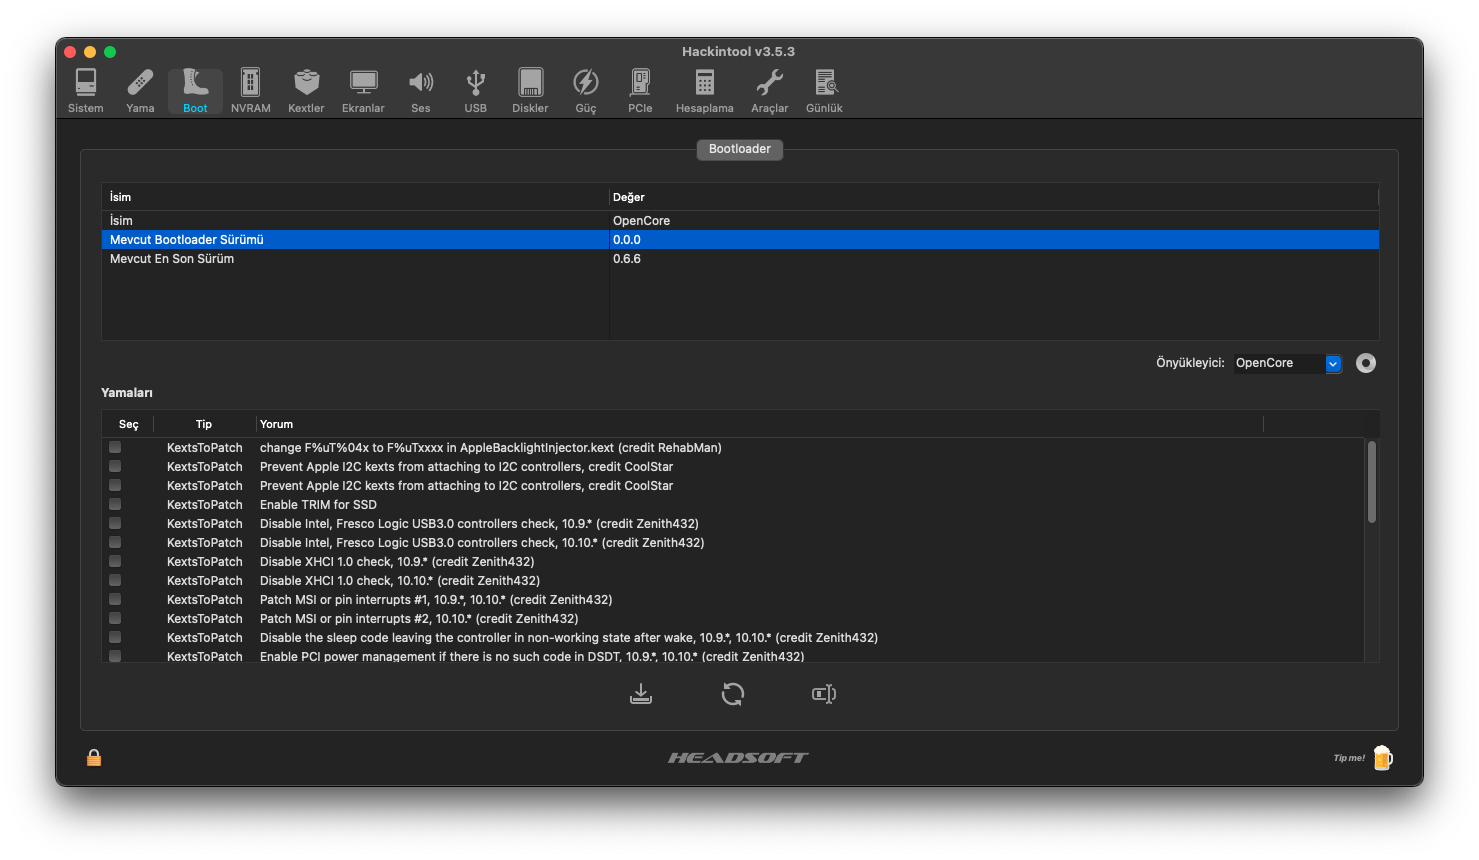1479x860 pixels.
Task: Click the İsim column header
Action: pos(355,197)
